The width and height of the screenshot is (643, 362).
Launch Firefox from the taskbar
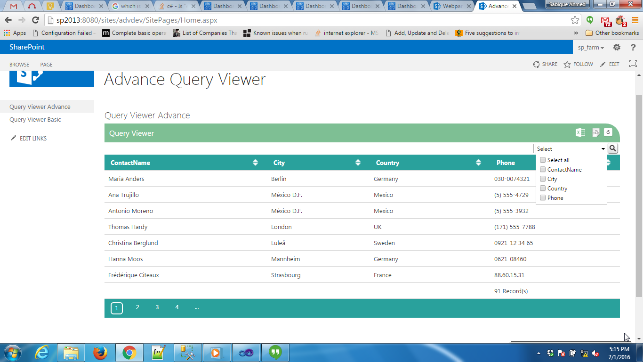(x=100, y=353)
